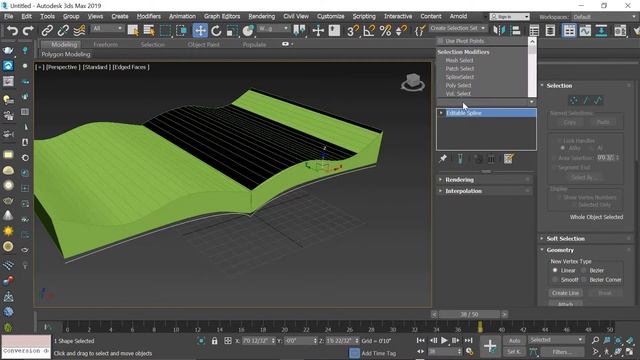
Task: Select the Bezier vertex type radio
Action: coord(584,270)
